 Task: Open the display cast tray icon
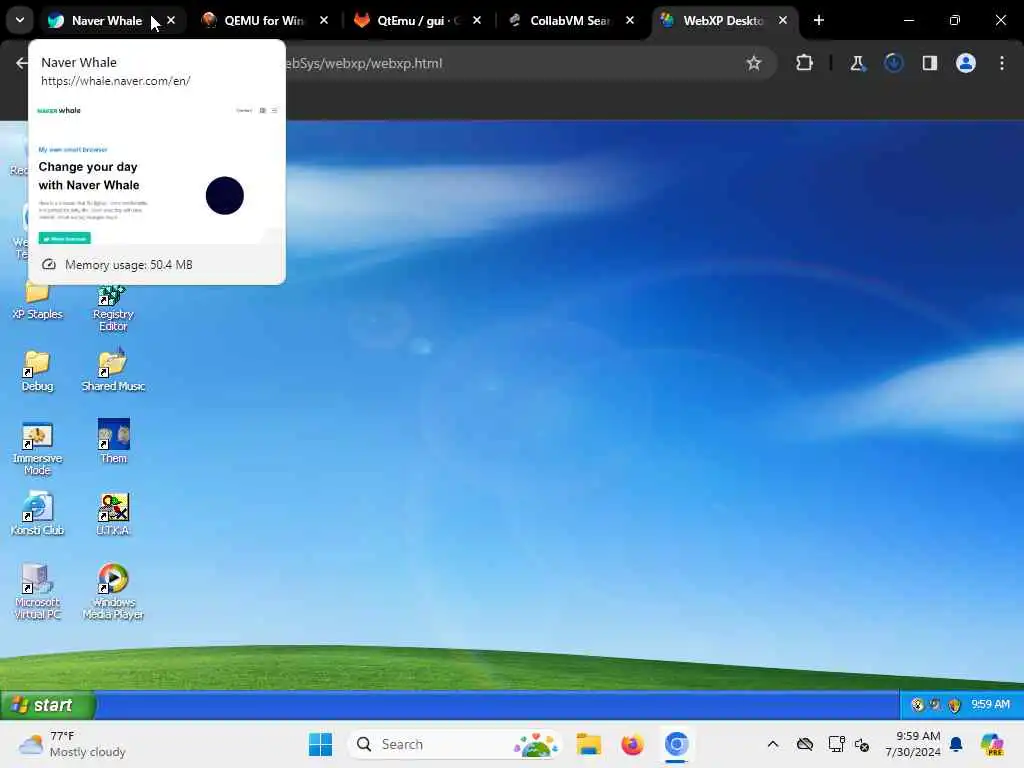pyautogui.click(x=835, y=744)
